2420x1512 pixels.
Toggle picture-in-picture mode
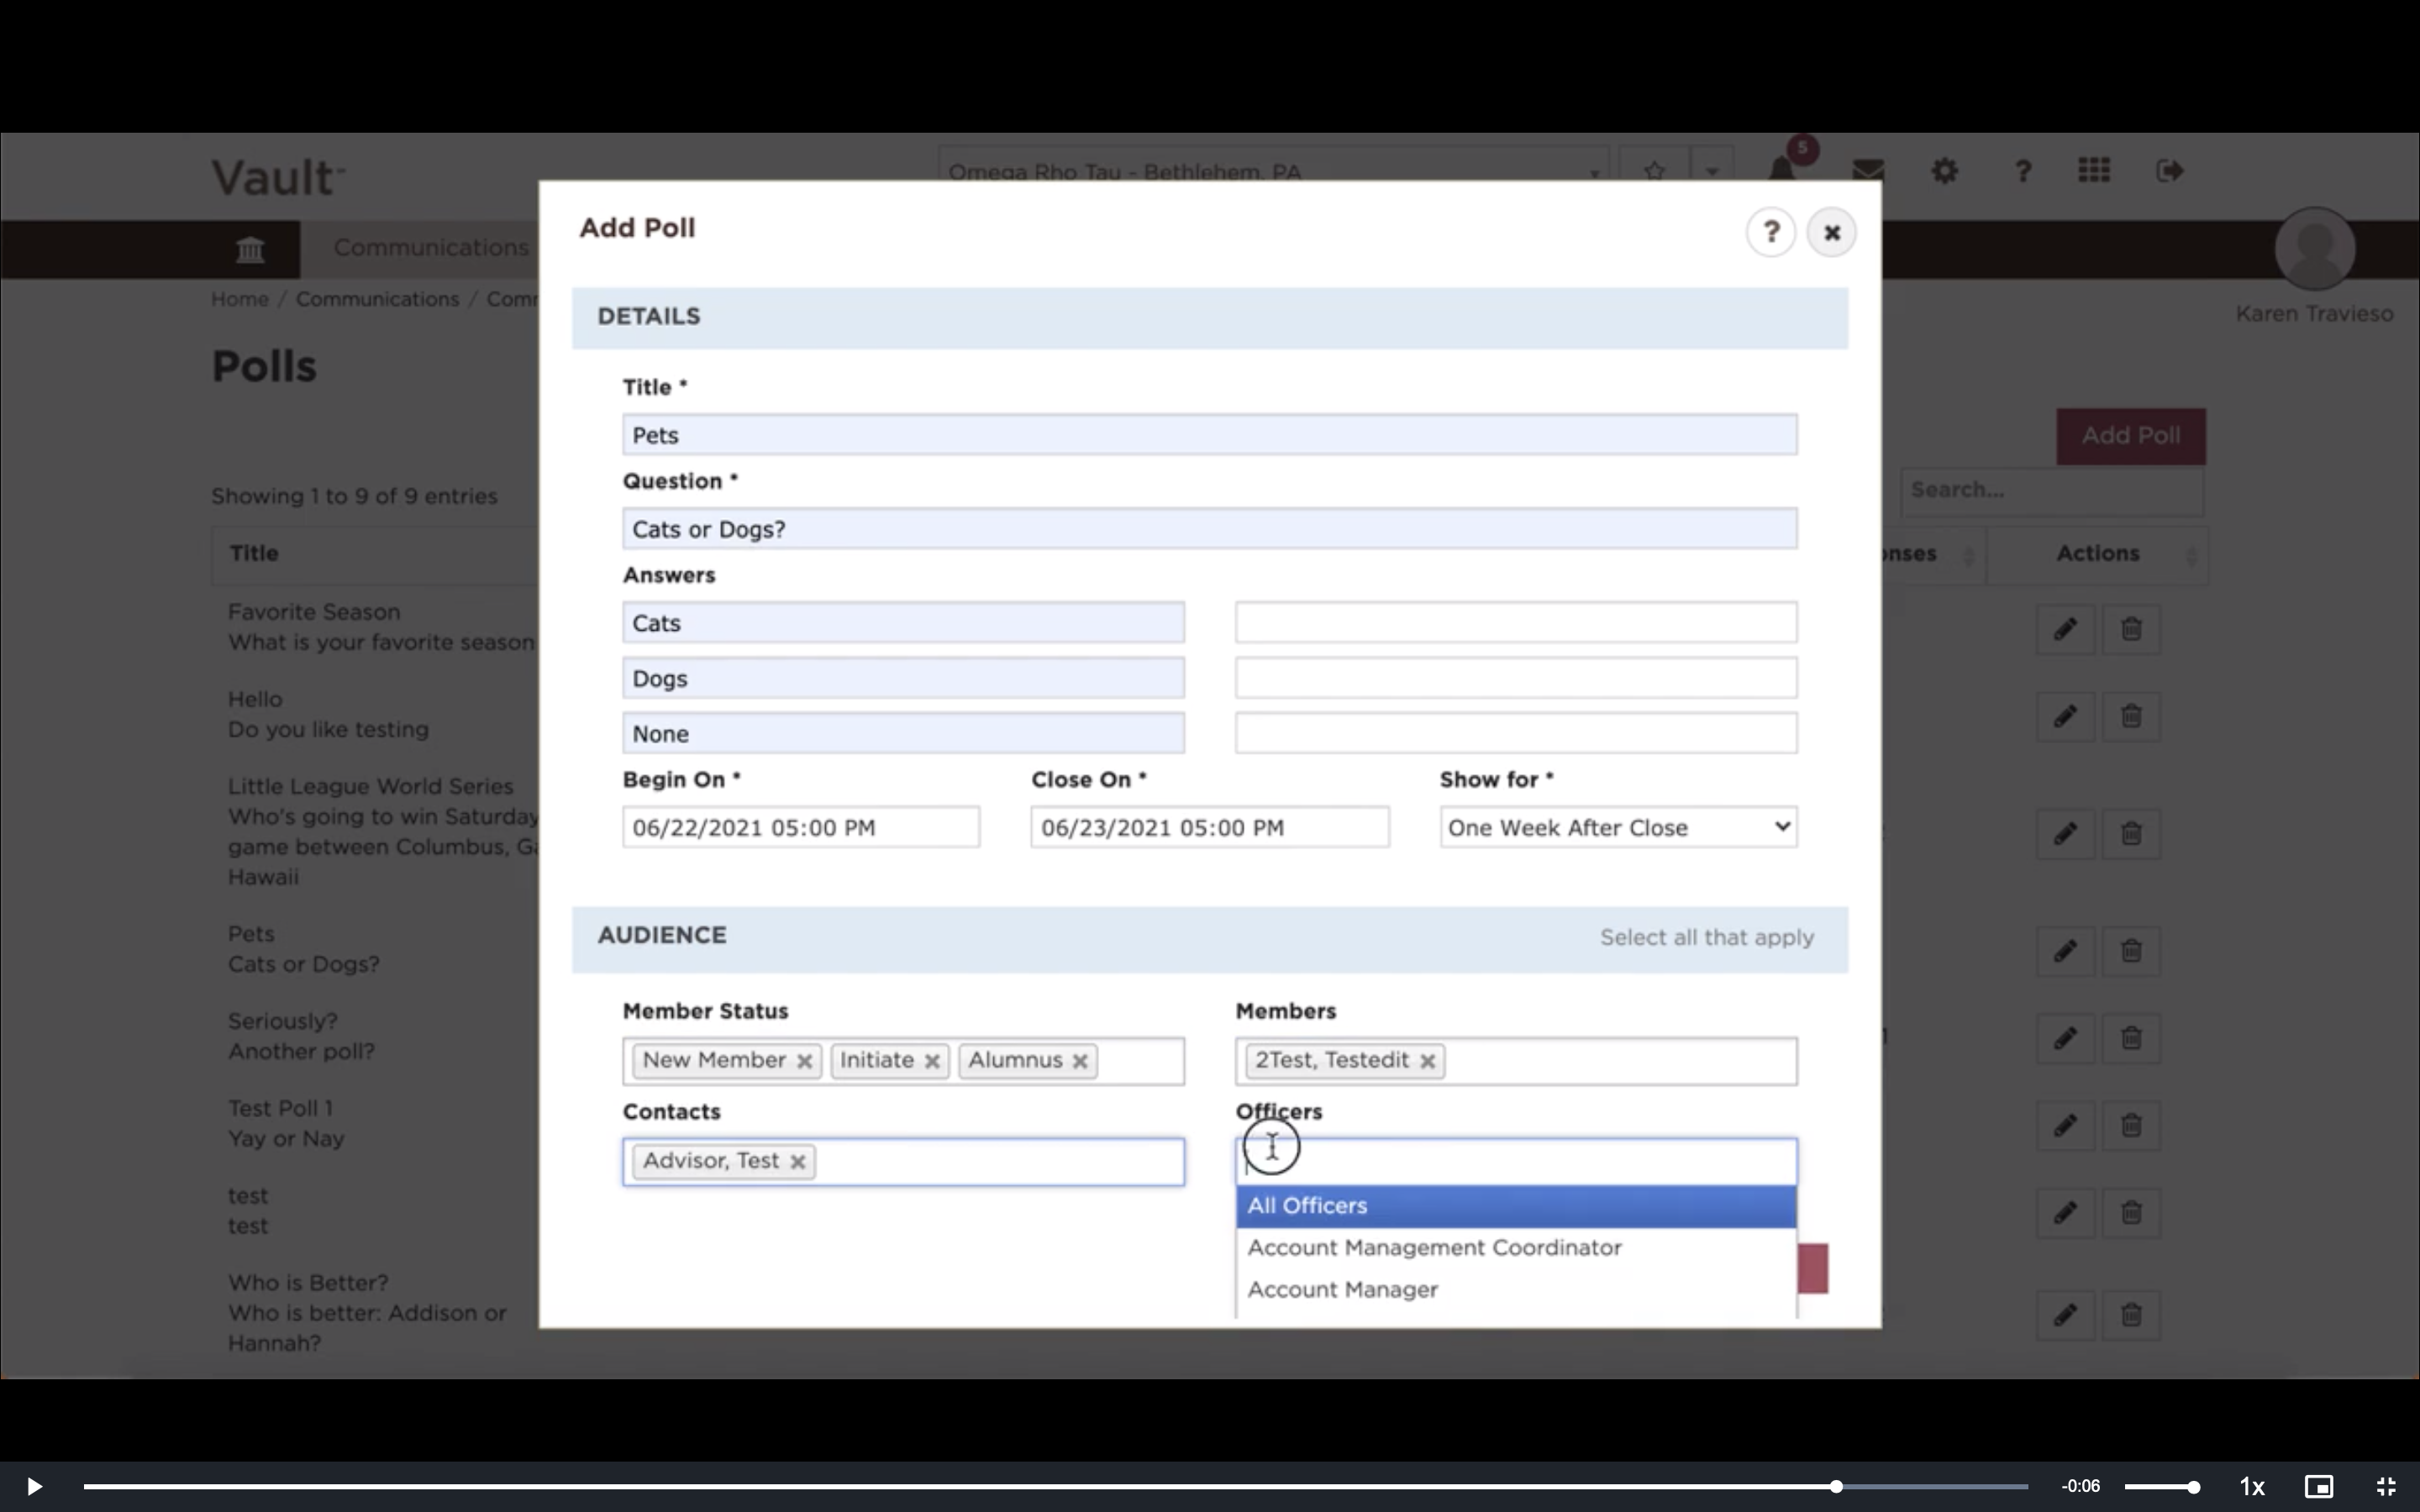[x=2318, y=1486]
